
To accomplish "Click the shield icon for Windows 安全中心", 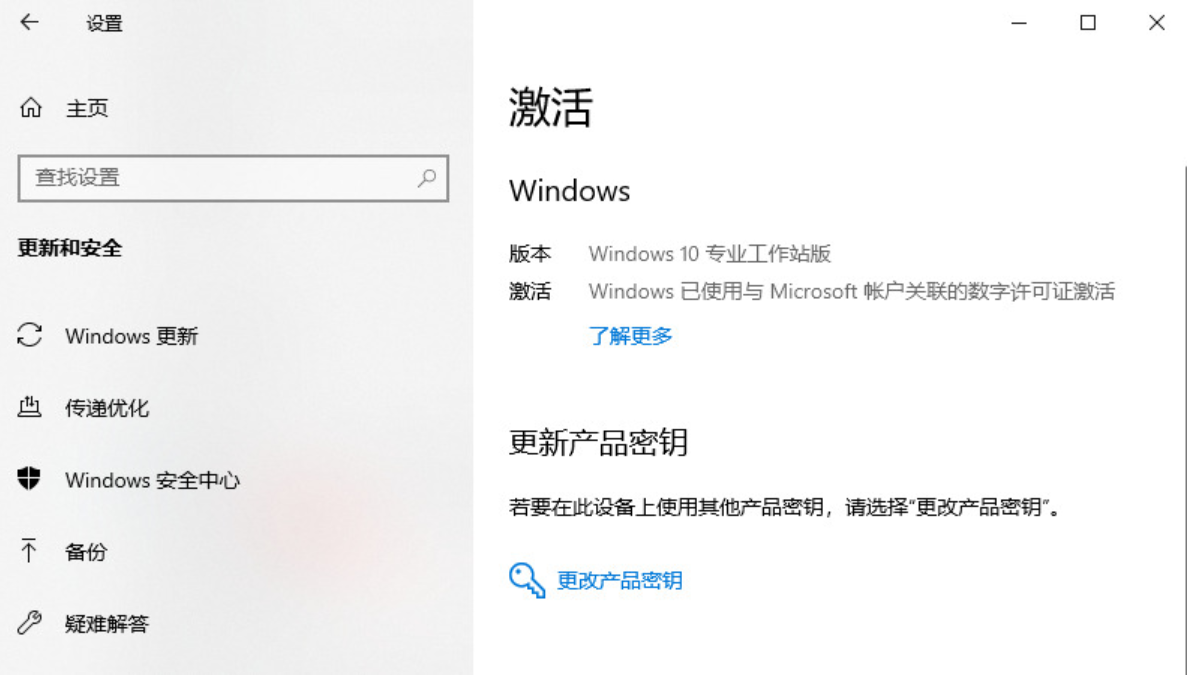I will [29, 479].
